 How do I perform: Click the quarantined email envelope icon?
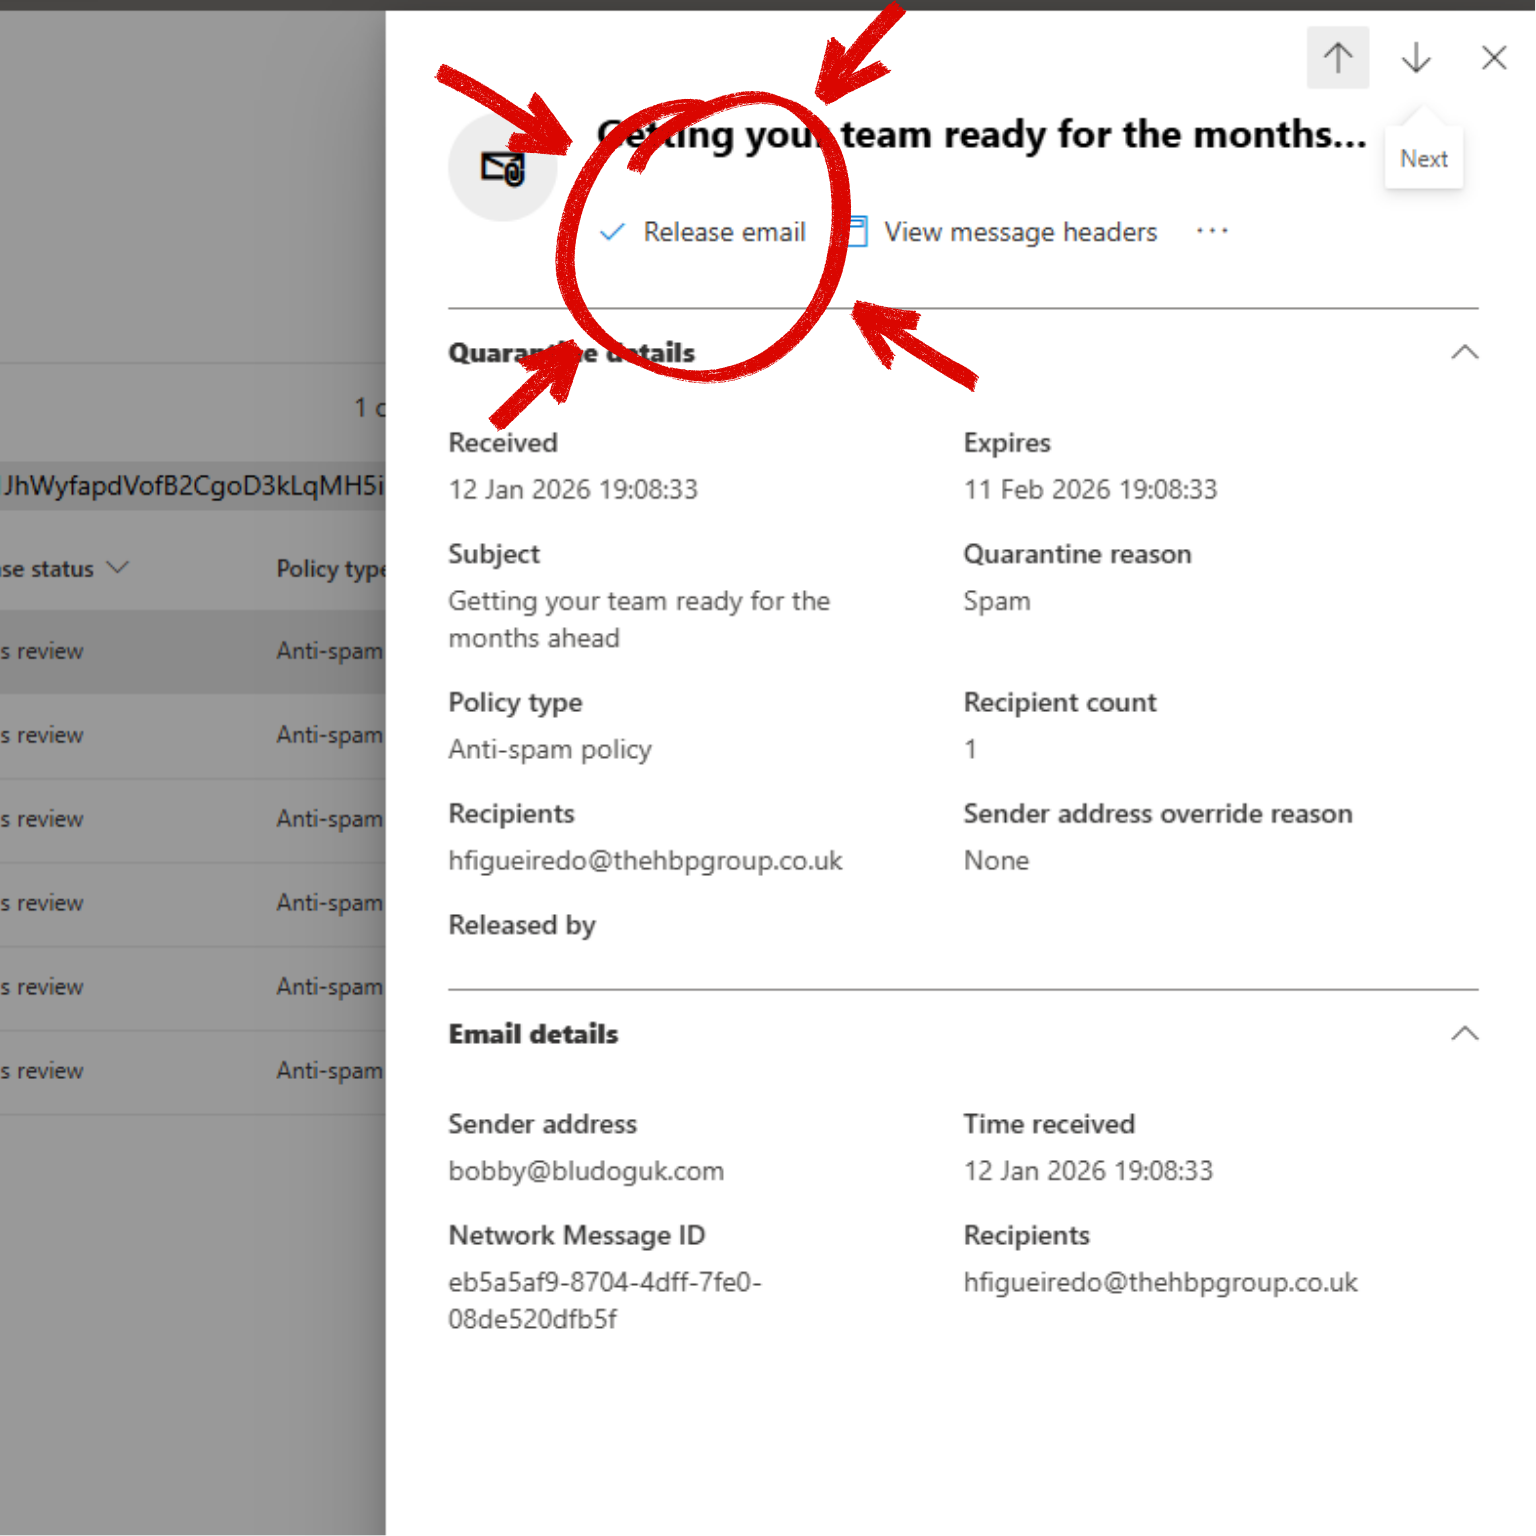(503, 167)
